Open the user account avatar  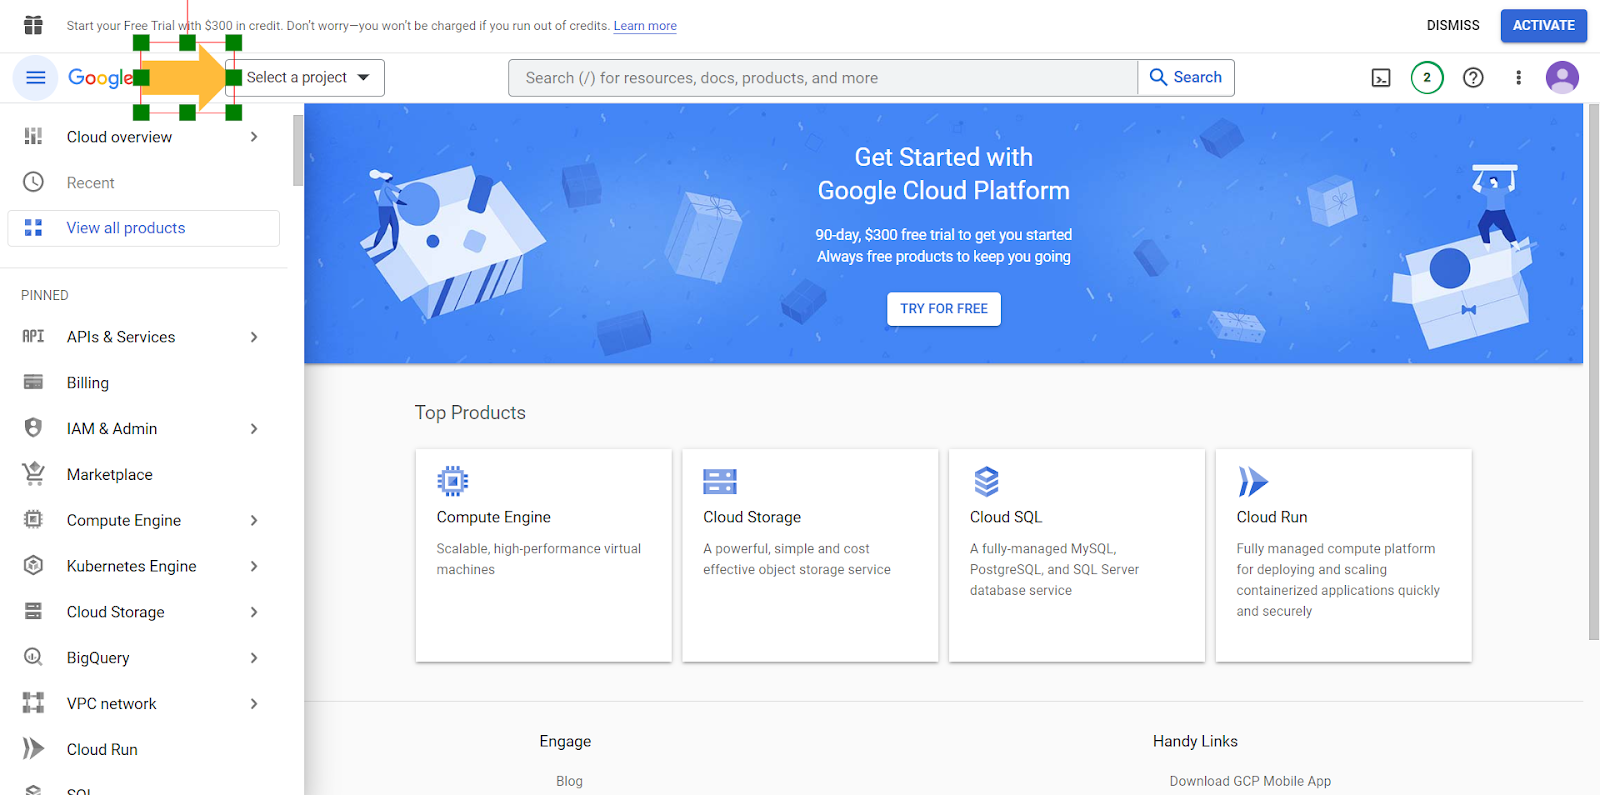1562,77
